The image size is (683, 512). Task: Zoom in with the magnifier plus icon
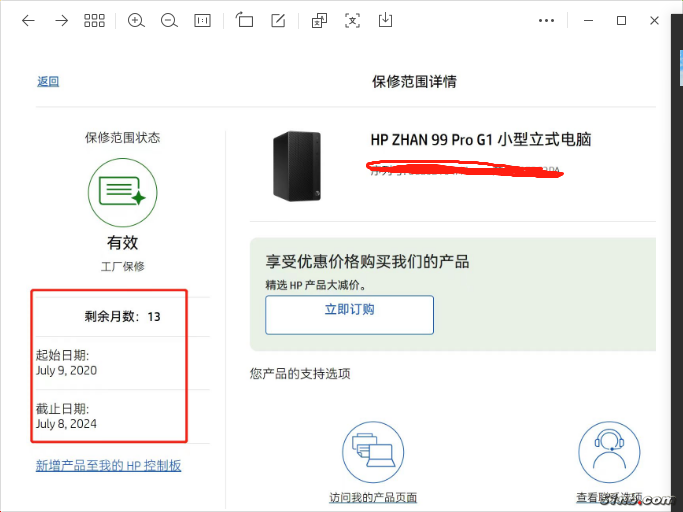click(136, 20)
